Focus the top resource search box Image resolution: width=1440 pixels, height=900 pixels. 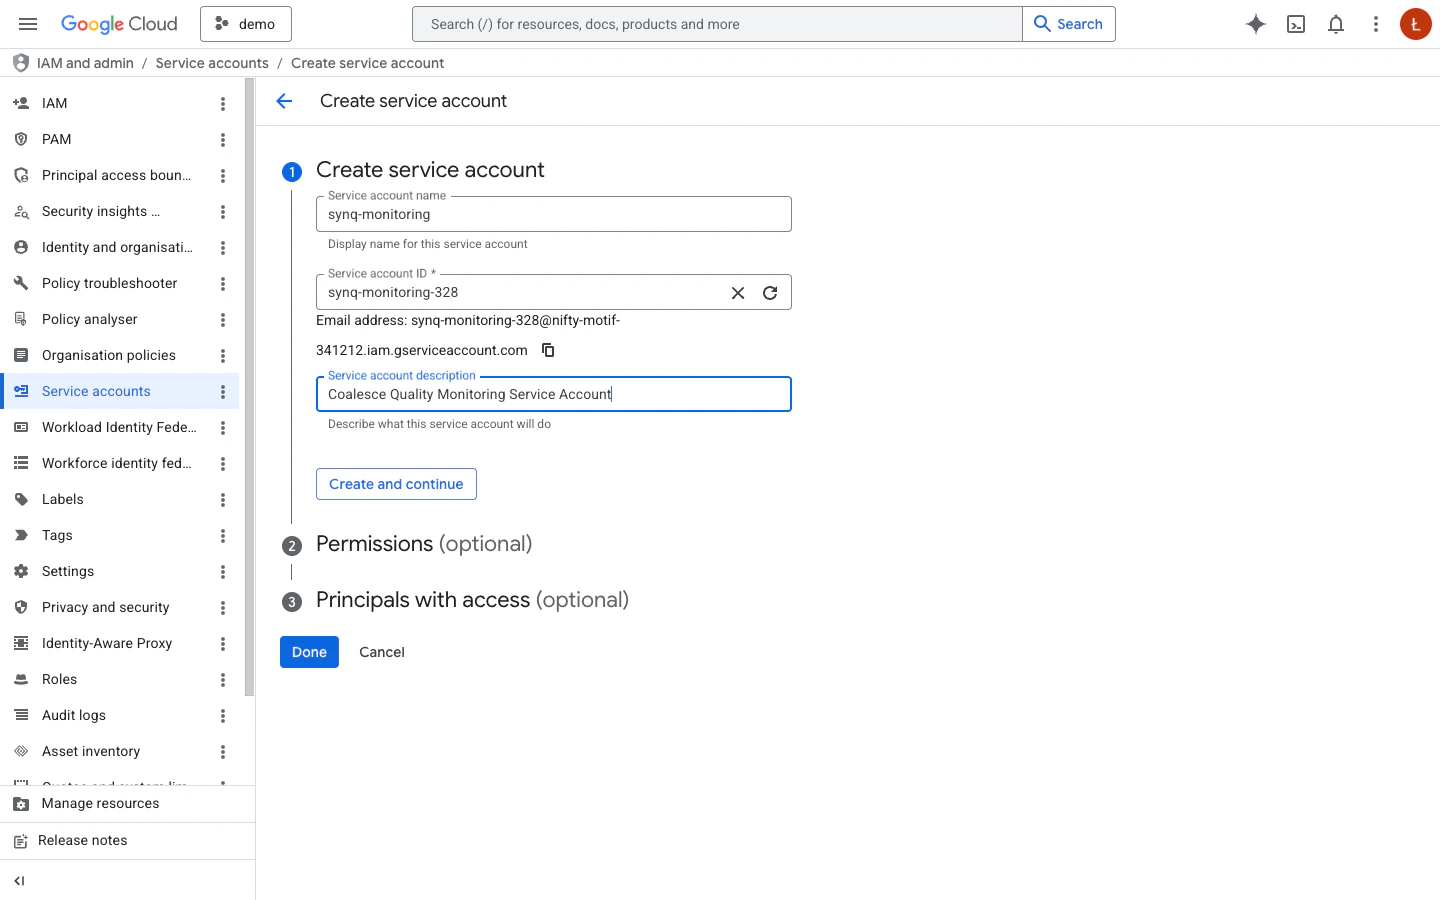click(717, 24)
